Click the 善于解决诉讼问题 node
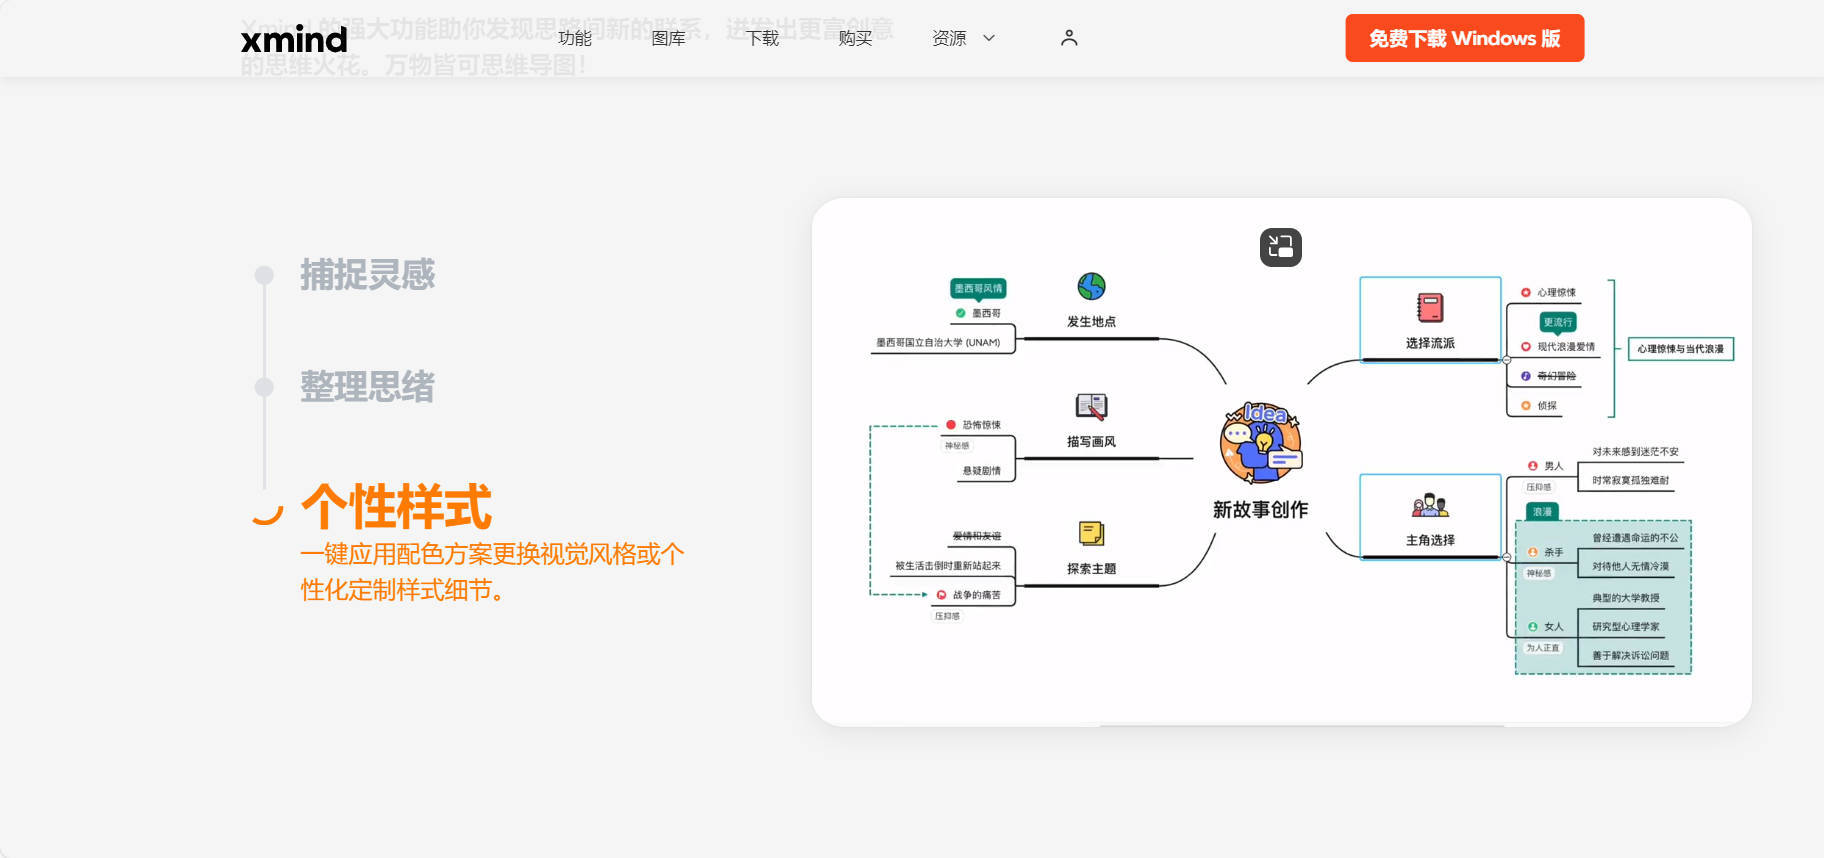Image resolution: width=1824 pixels, height=858 pixels. click(x=1631, y=656)
